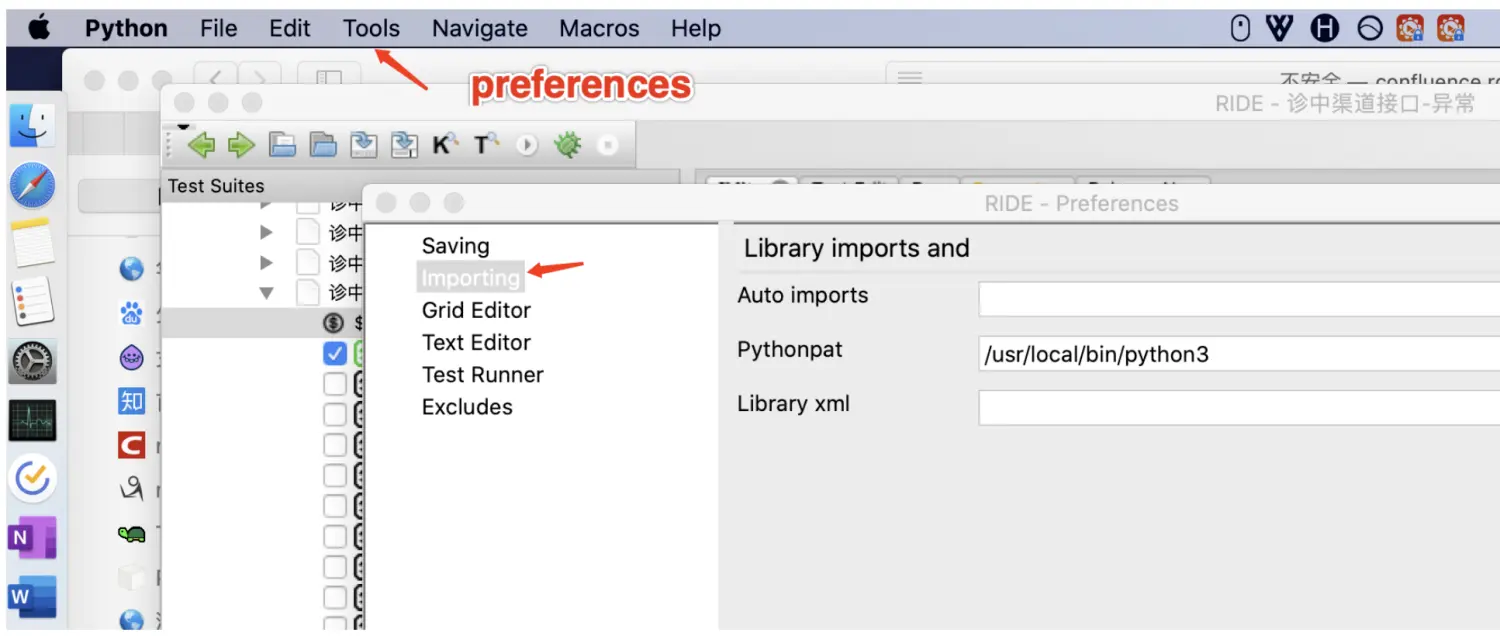
Task: Select Saving in Preferences list
Action: pos(456,246)
